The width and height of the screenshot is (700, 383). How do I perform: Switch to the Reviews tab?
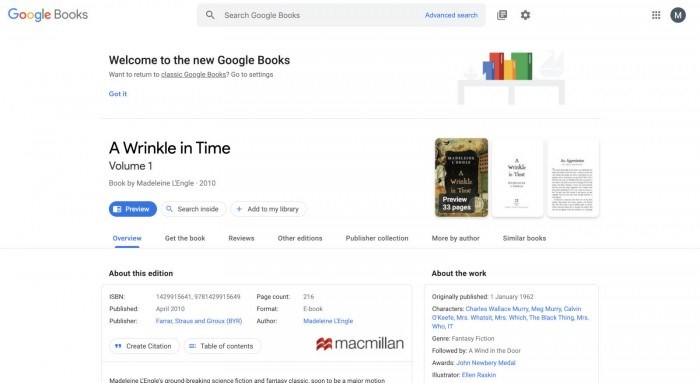pyautogui.click(x=241, y=238)
